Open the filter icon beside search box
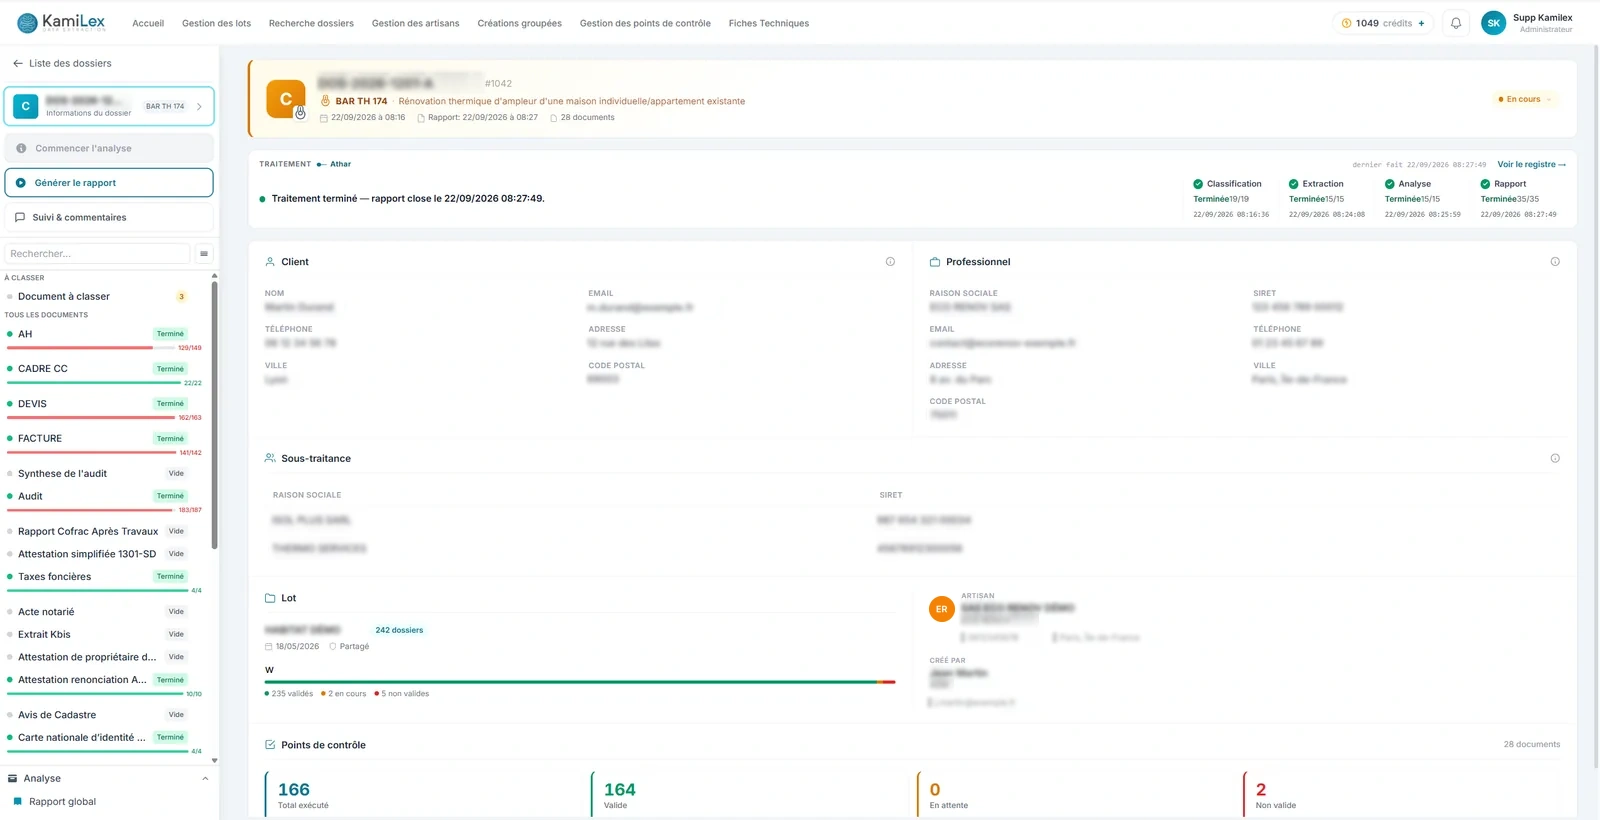 pyautogui.click(x=204, y=254)
